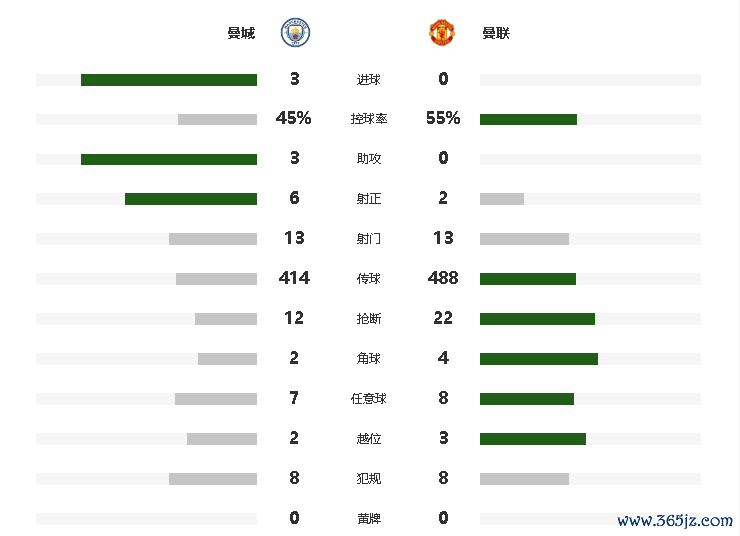740x536 pixels.
Task: Open the www.365jz.com watermark link
Action: tap(675, 520)
